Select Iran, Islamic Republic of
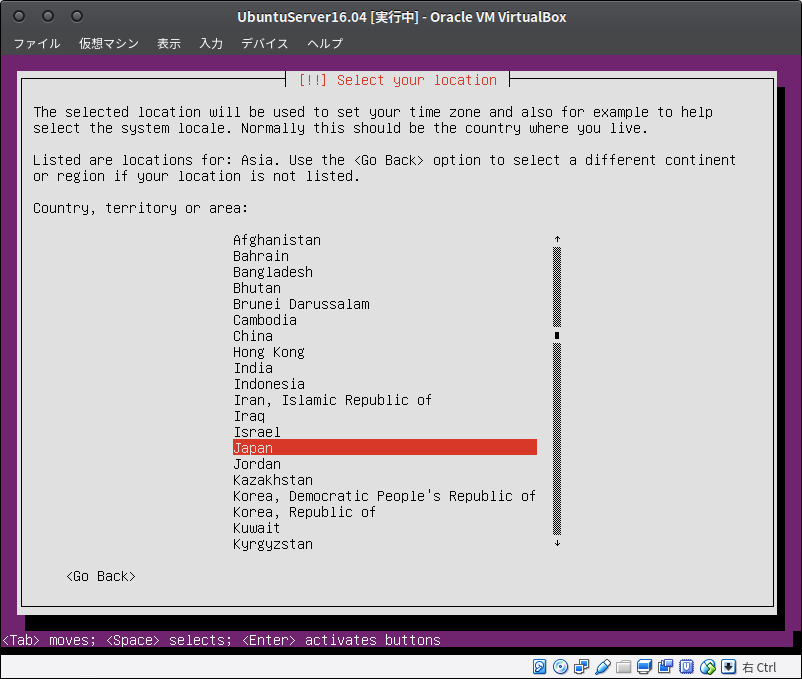Viewport: 802px width, 679px height. tap(385, 400)
